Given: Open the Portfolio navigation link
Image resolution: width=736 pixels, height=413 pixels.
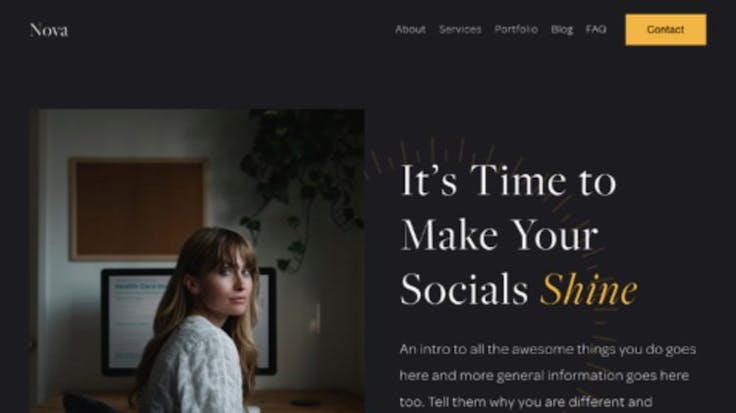Looking at the screenshot, I should (x=516, y=30).
